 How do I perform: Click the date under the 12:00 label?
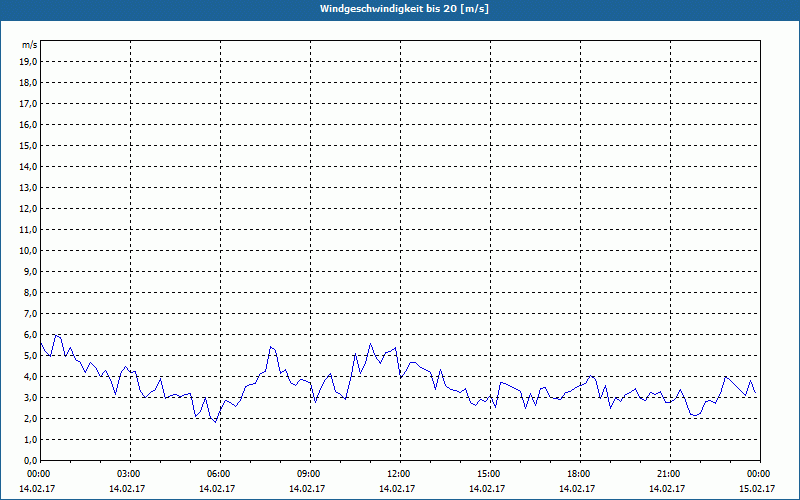397,488
